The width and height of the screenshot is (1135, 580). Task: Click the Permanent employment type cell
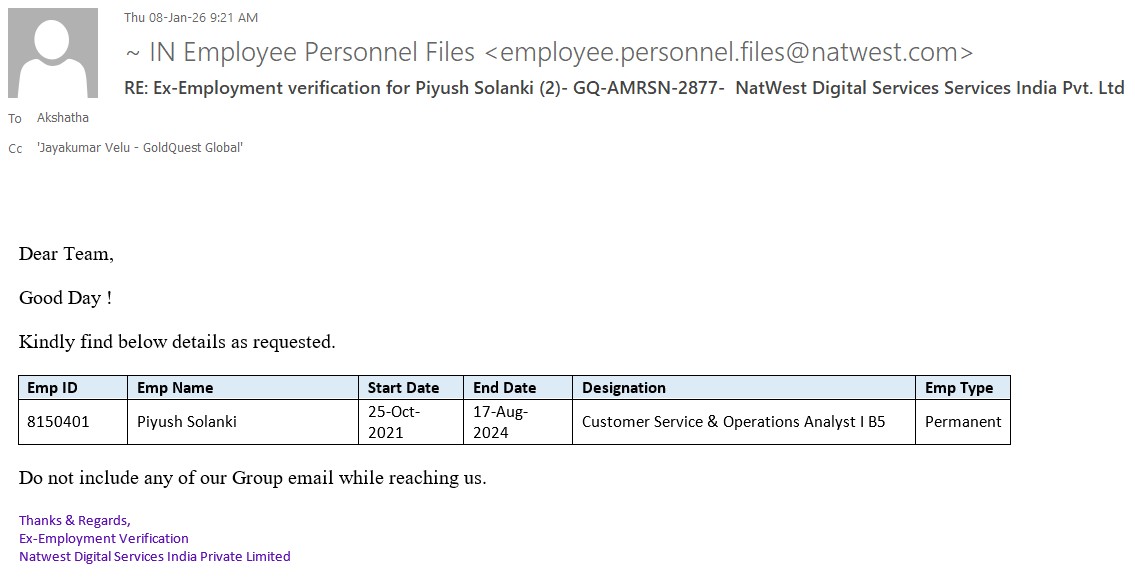click(962, 422)
